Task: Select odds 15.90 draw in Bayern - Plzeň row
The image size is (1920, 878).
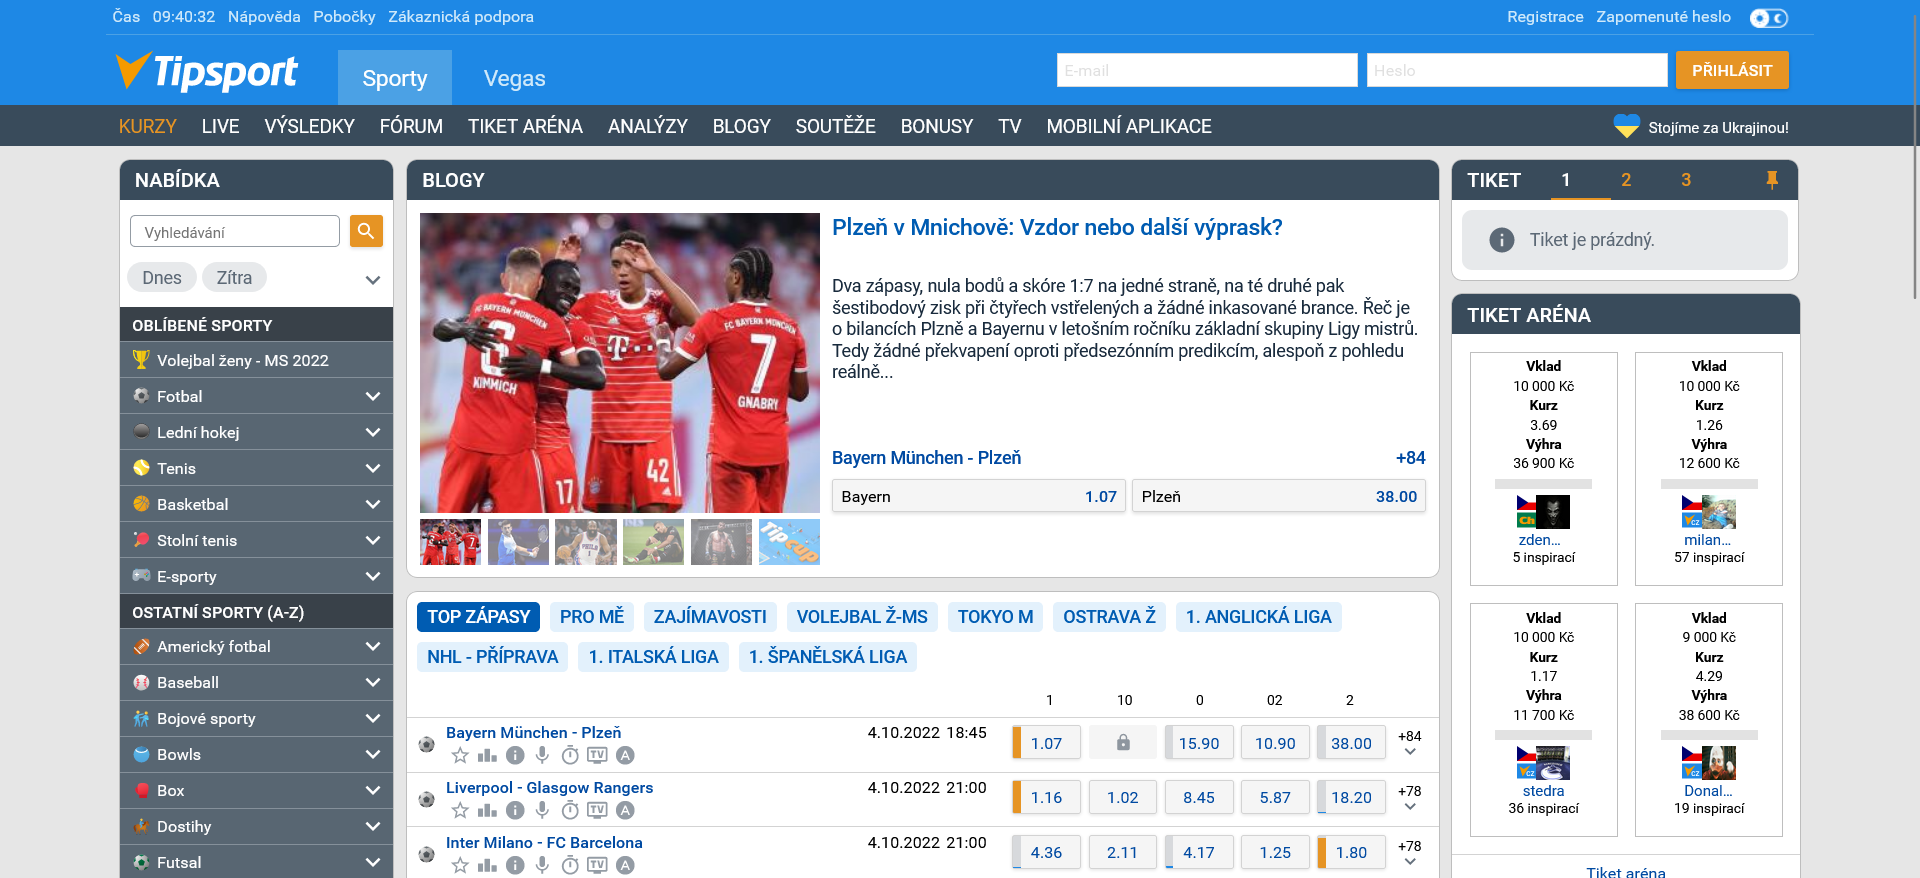Action: (x=1199, y=743)
